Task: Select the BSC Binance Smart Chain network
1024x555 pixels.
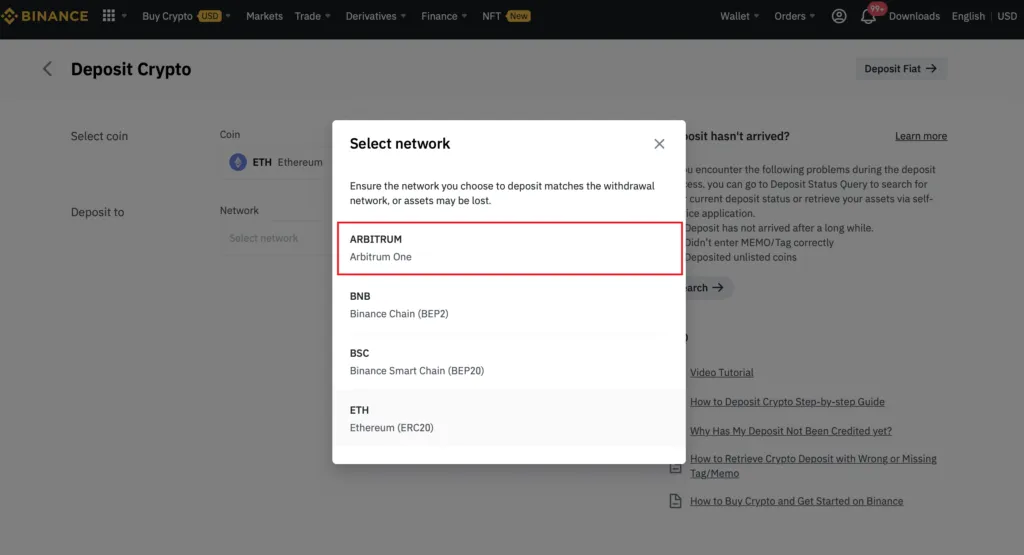Action: 509,362
